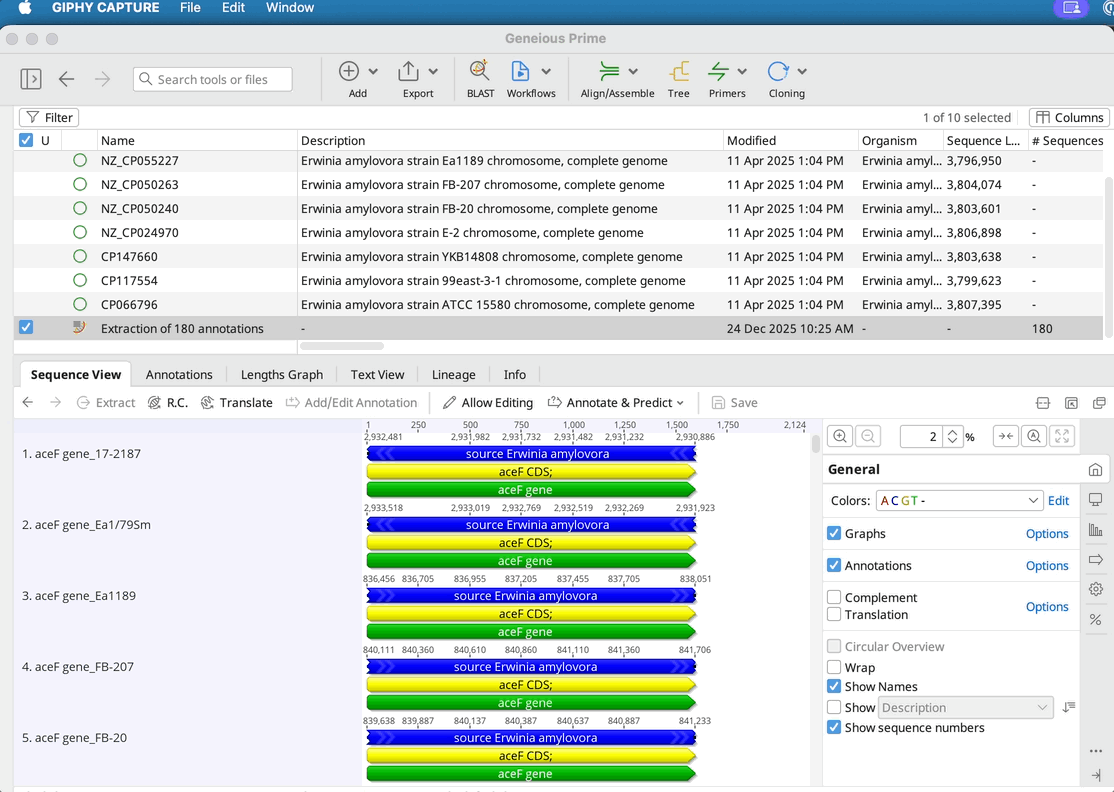Screen dimensions: 1114x792
Task: Click the blue source annotation on aceF gene_17-2187
Action: tap(530, 454)
